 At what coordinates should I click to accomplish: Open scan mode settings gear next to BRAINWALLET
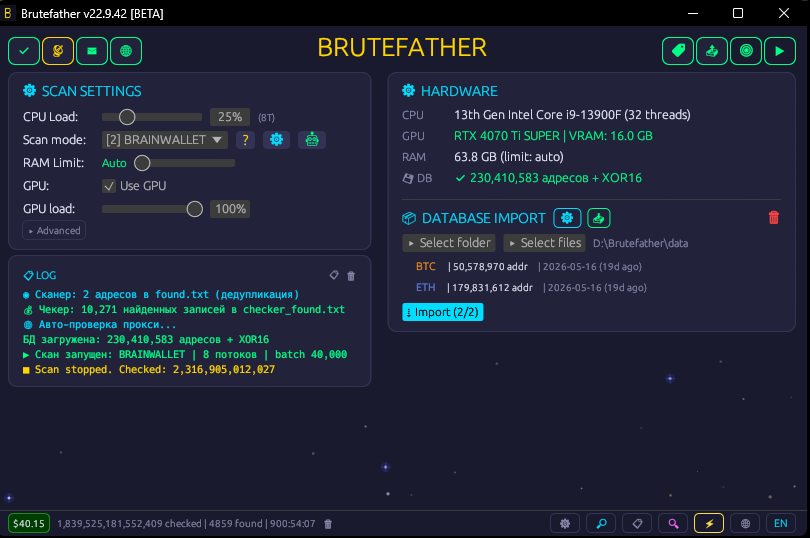pyautogui.click(x=276, y=140)
